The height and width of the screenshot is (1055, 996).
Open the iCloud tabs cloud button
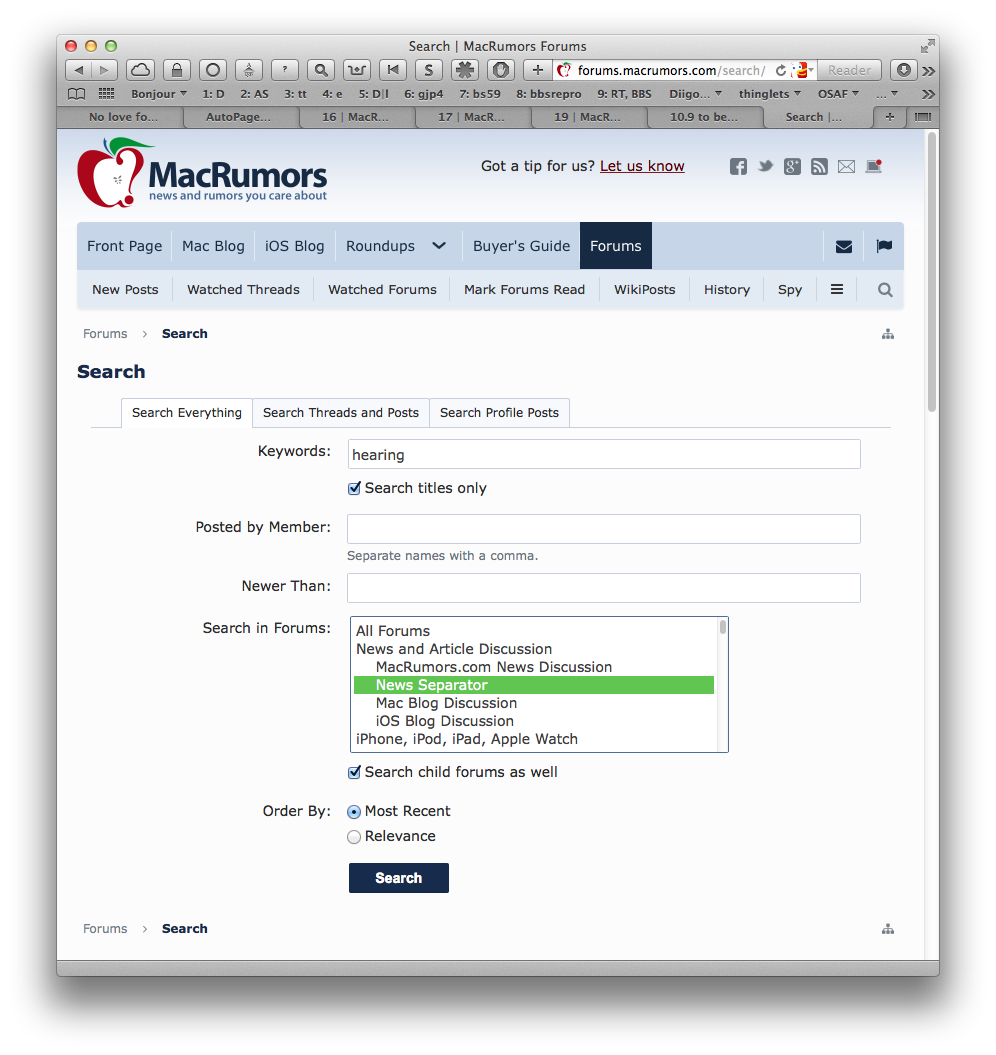[x=141, y=70]
